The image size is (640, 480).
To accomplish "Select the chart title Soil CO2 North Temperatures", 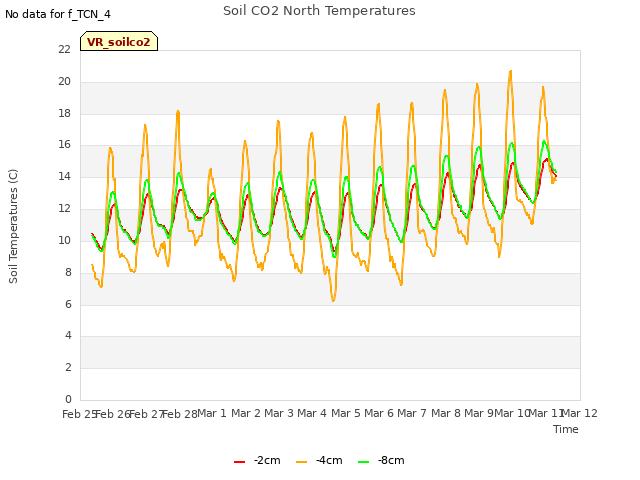I will pos(319,11).
